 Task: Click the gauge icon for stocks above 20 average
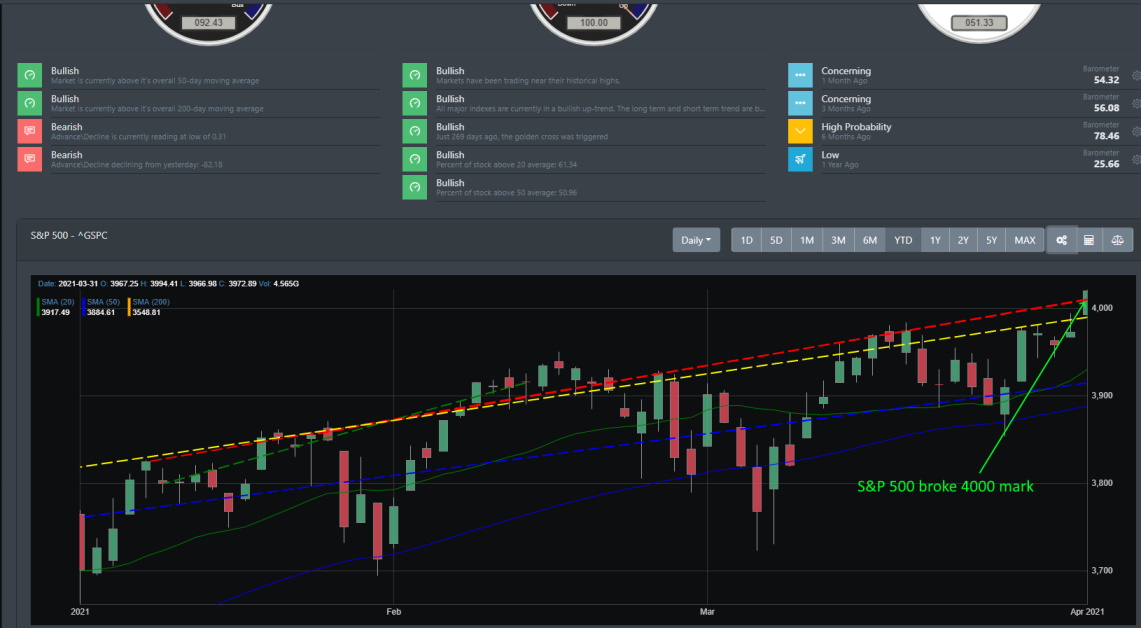click(x=415, y=159)
